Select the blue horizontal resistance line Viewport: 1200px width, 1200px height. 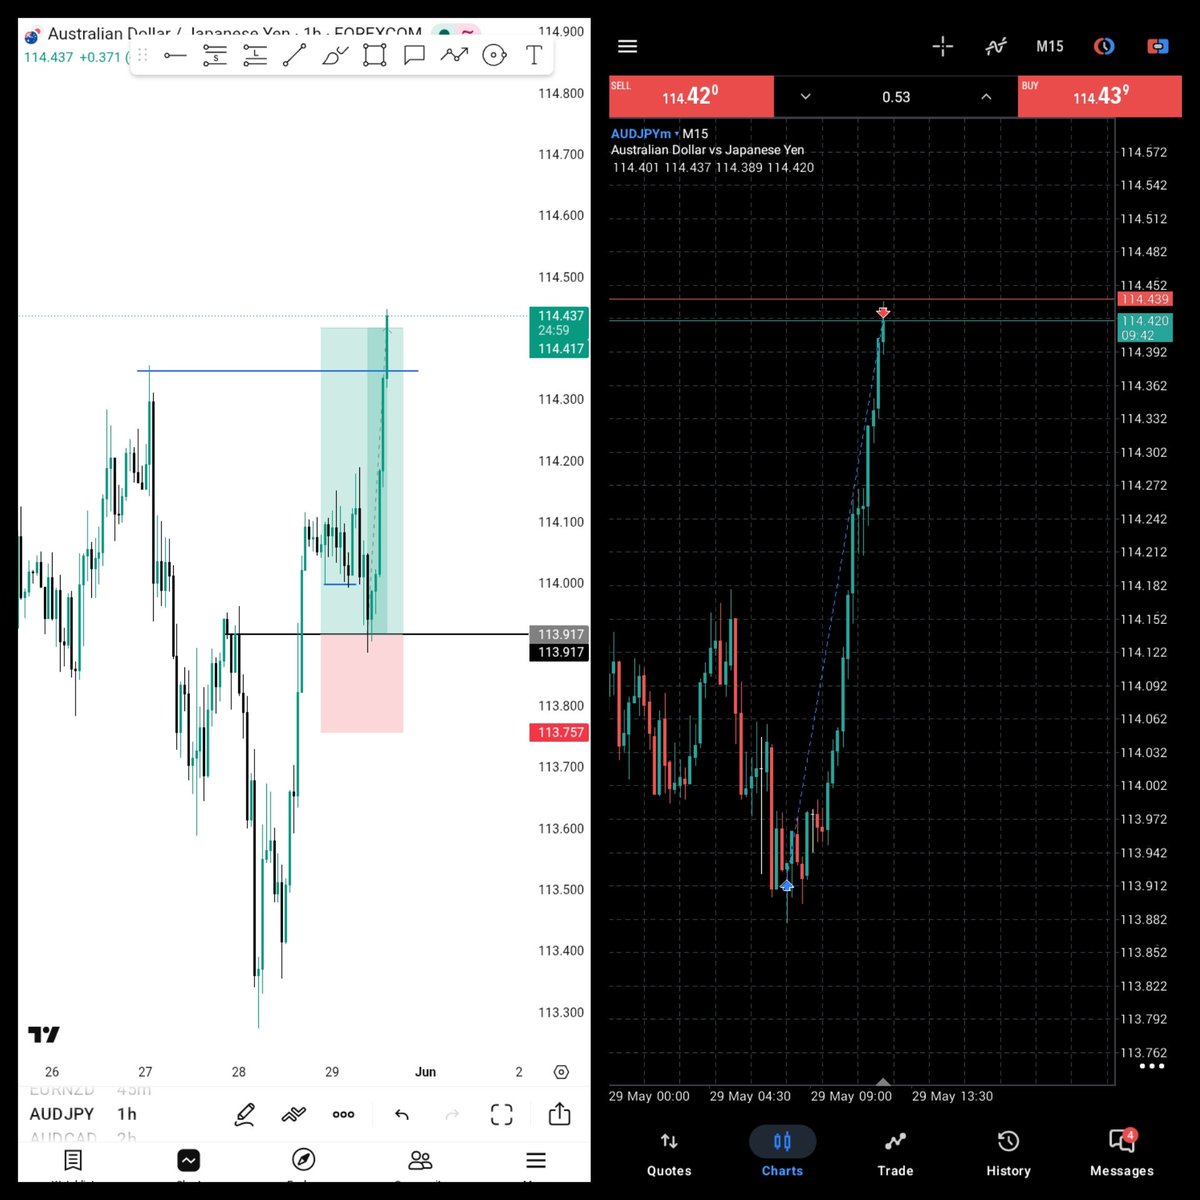pyautogui.click(x=277, y=371)
